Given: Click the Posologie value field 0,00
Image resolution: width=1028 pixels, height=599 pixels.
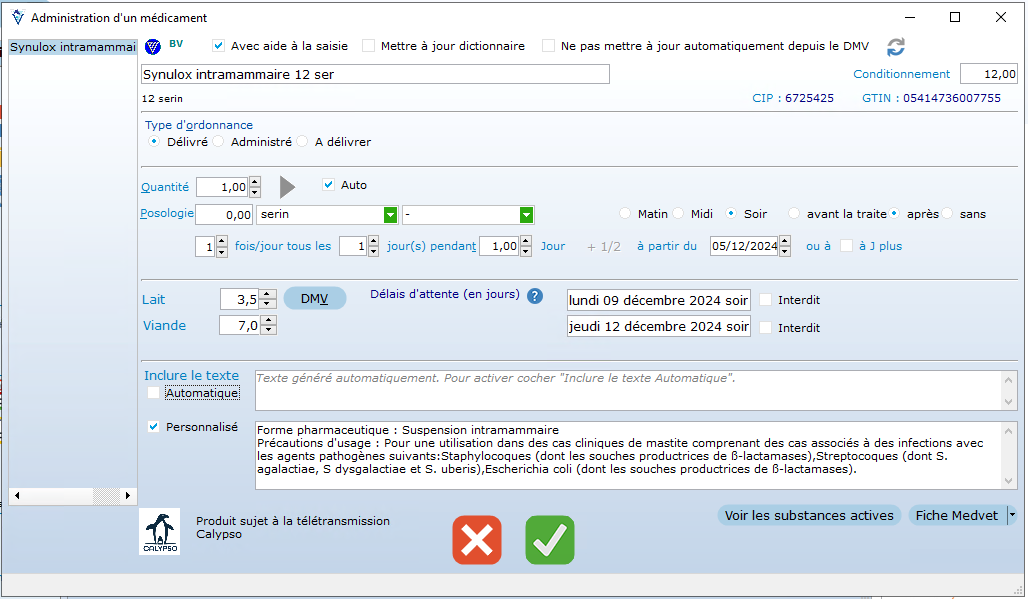Looking at the screenshot, I should click(x=224, y=214).
